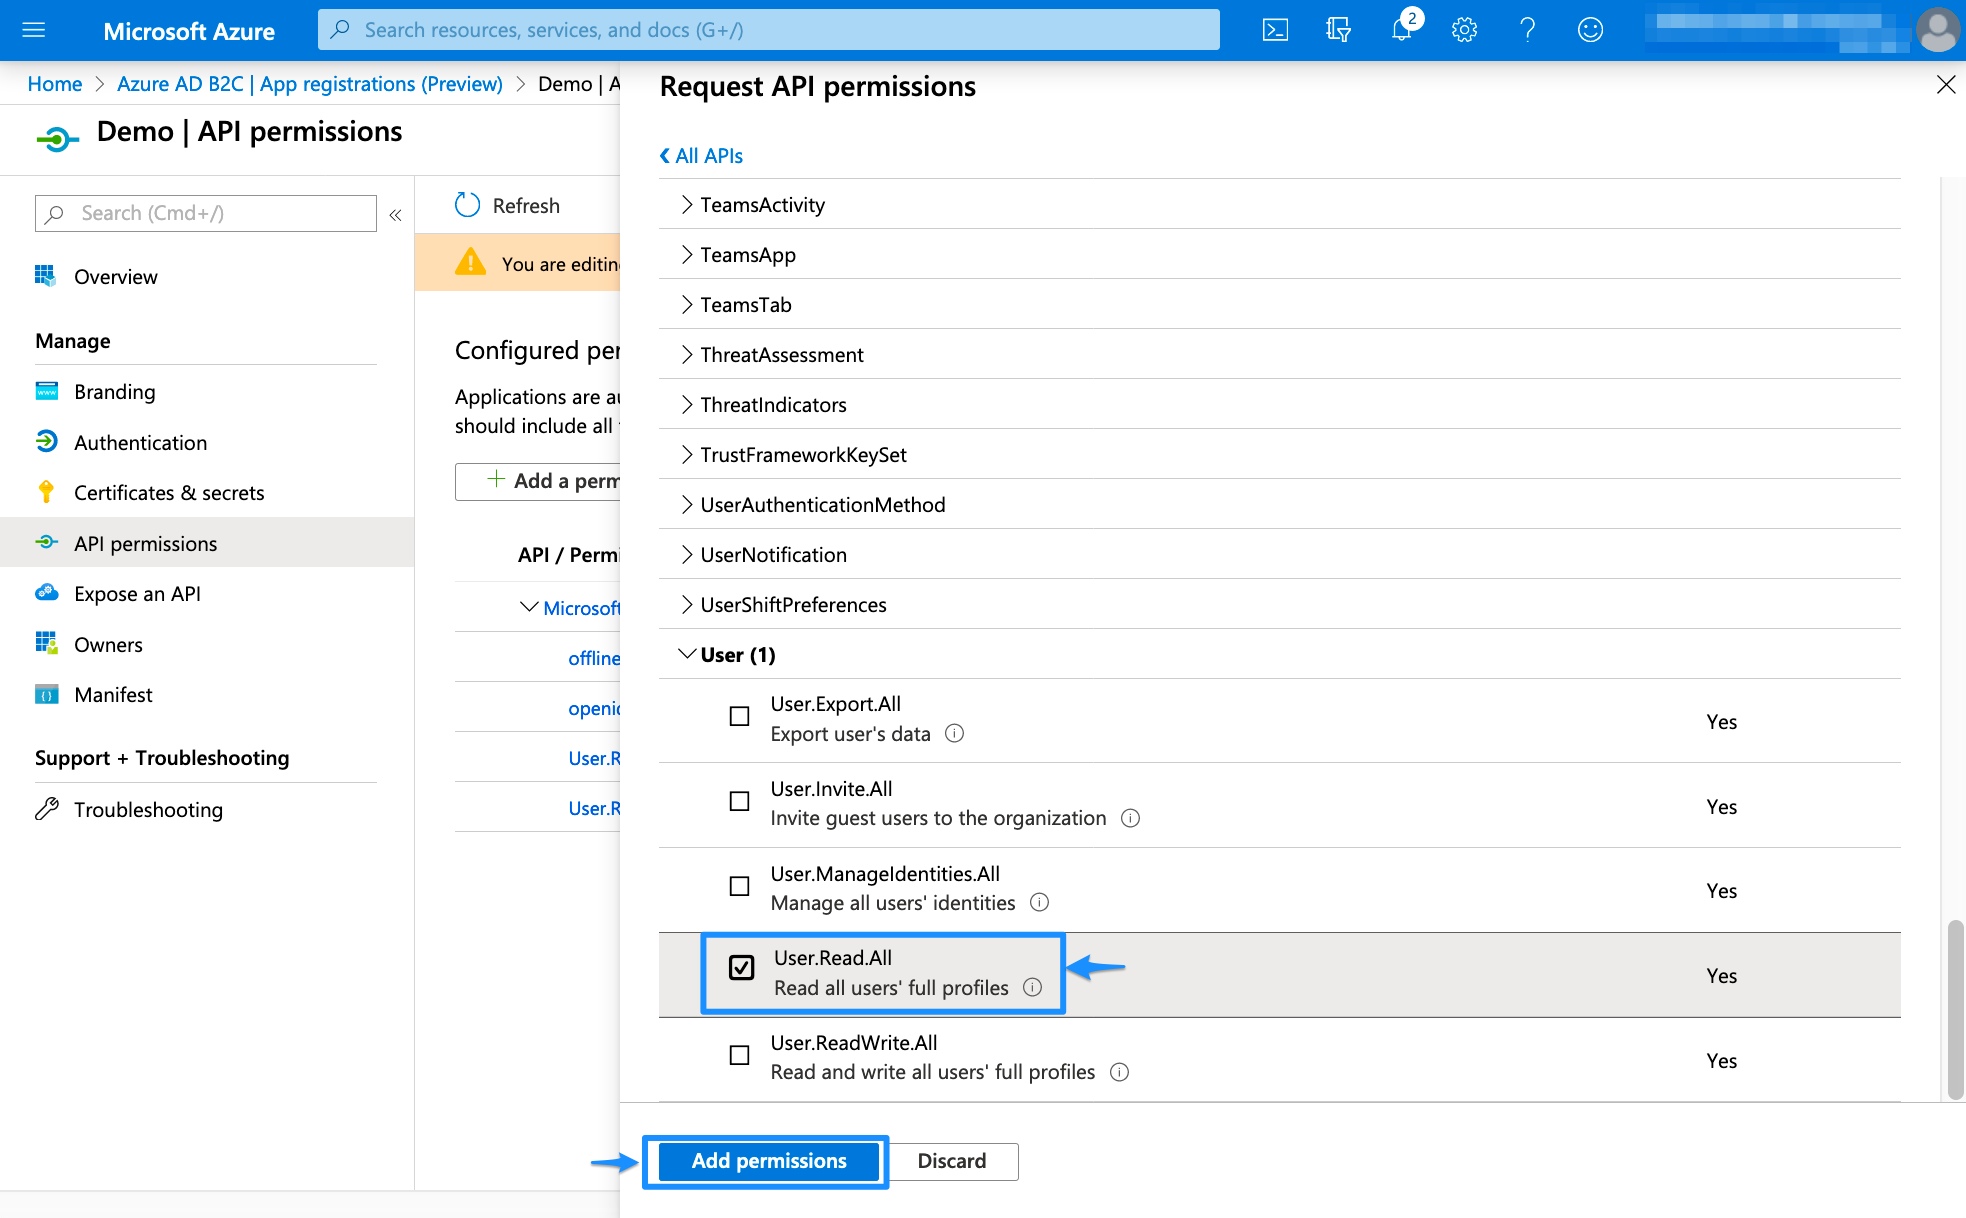Switch to Certificates & secrets
1966x1218 pixels.
point(169,492)
